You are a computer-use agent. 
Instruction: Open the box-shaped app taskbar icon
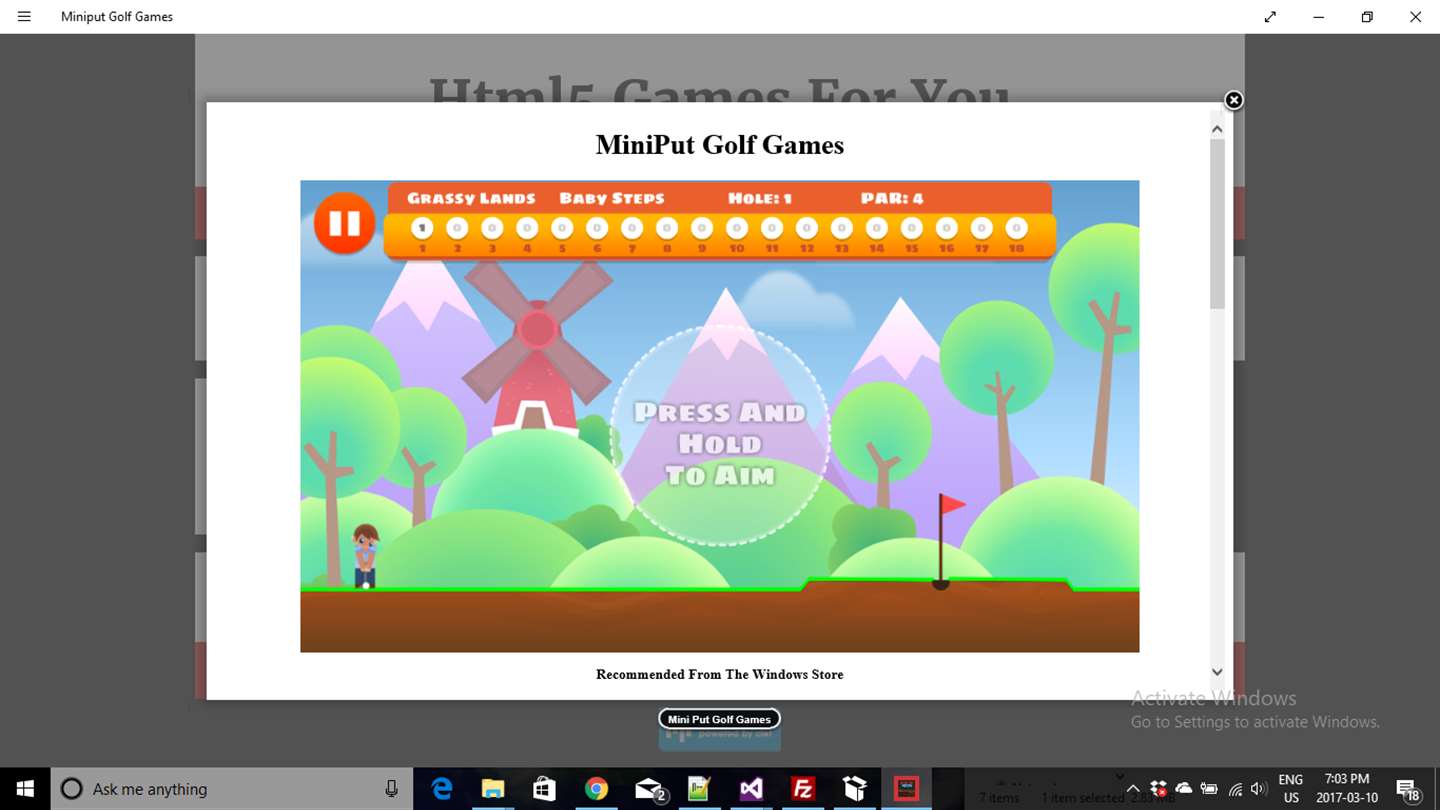click(854, 789)
